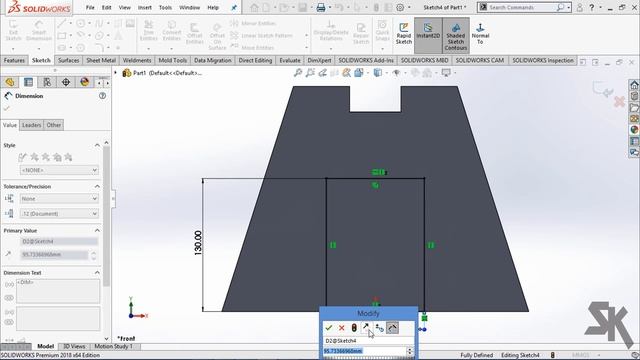
Task: Open the Tools menu
Action: [165, 7]
